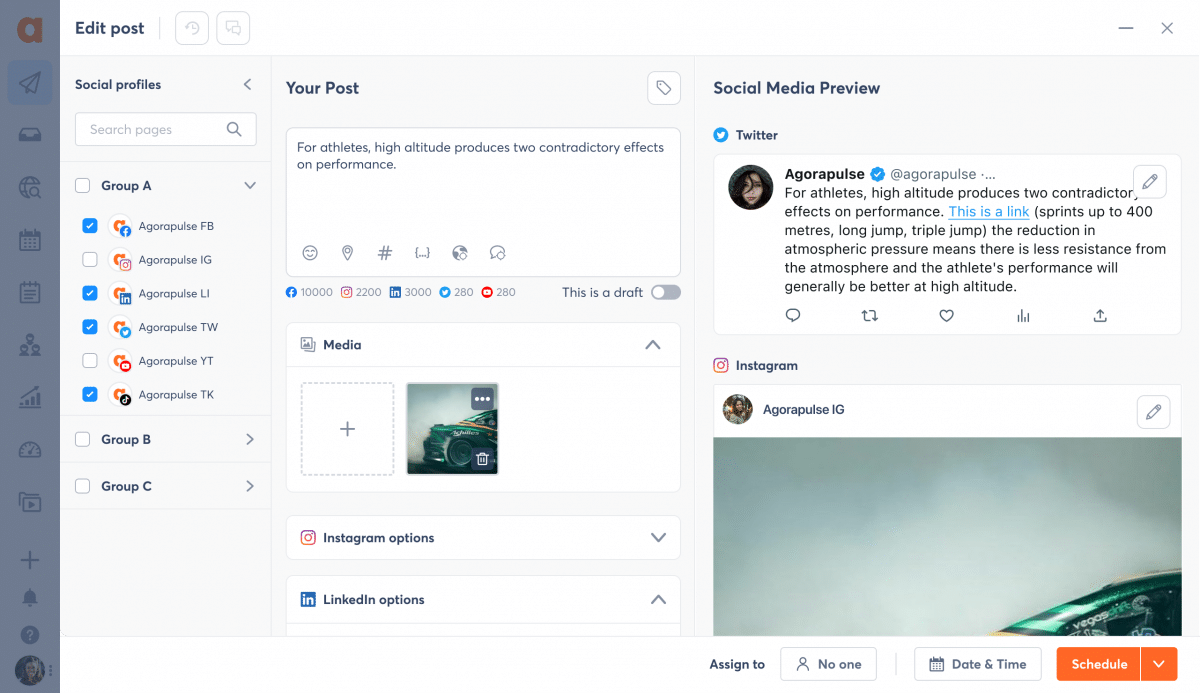The width and height of the screenshot is (1200, 693).
Task: Open the speedometer dashboard icon
Action: [30, 450]
